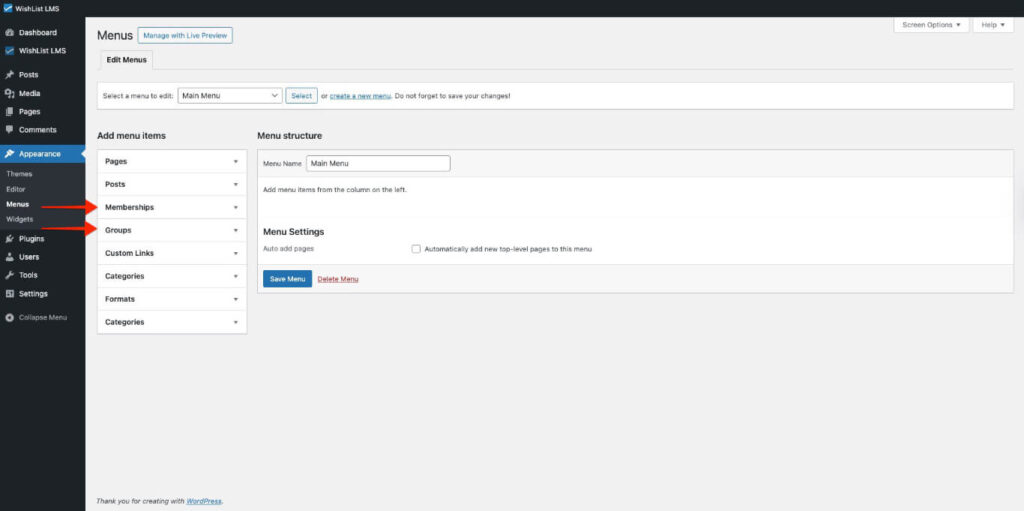Viewport: 1024px width, 511px height.
Task: Click the Settings icon in sidebar
Action: click(10, 294)
